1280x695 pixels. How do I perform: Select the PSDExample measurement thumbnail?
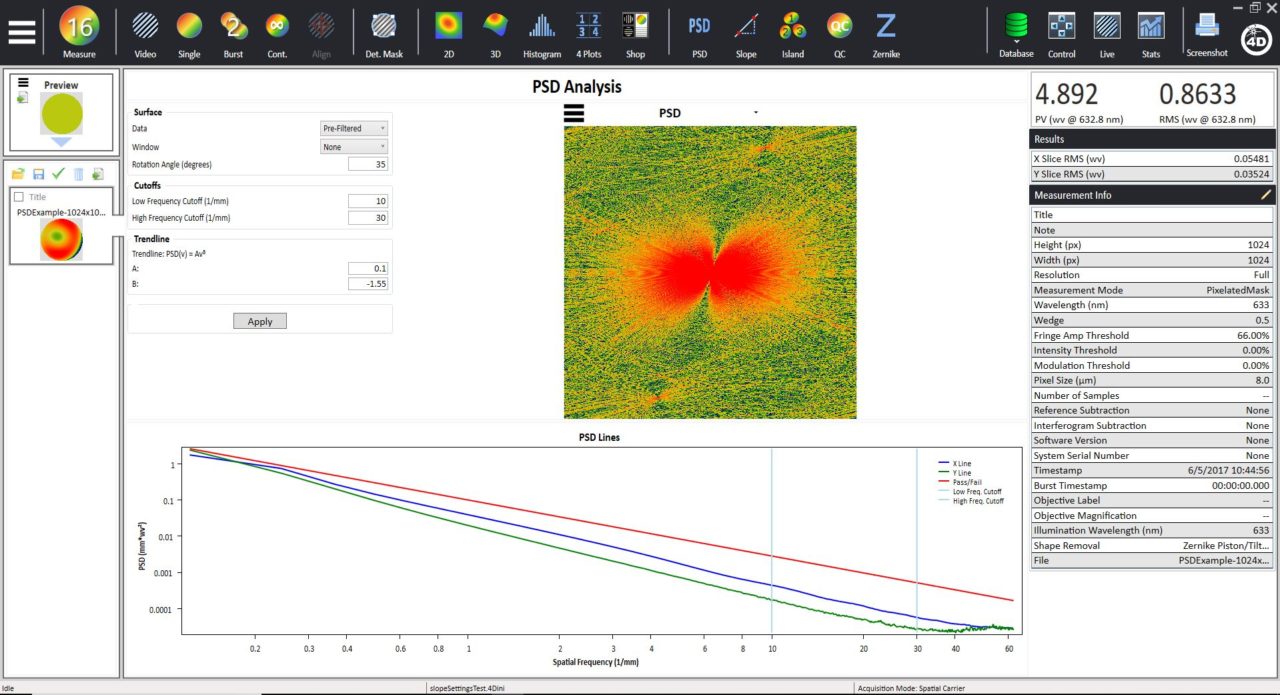(x=62, y=240)
